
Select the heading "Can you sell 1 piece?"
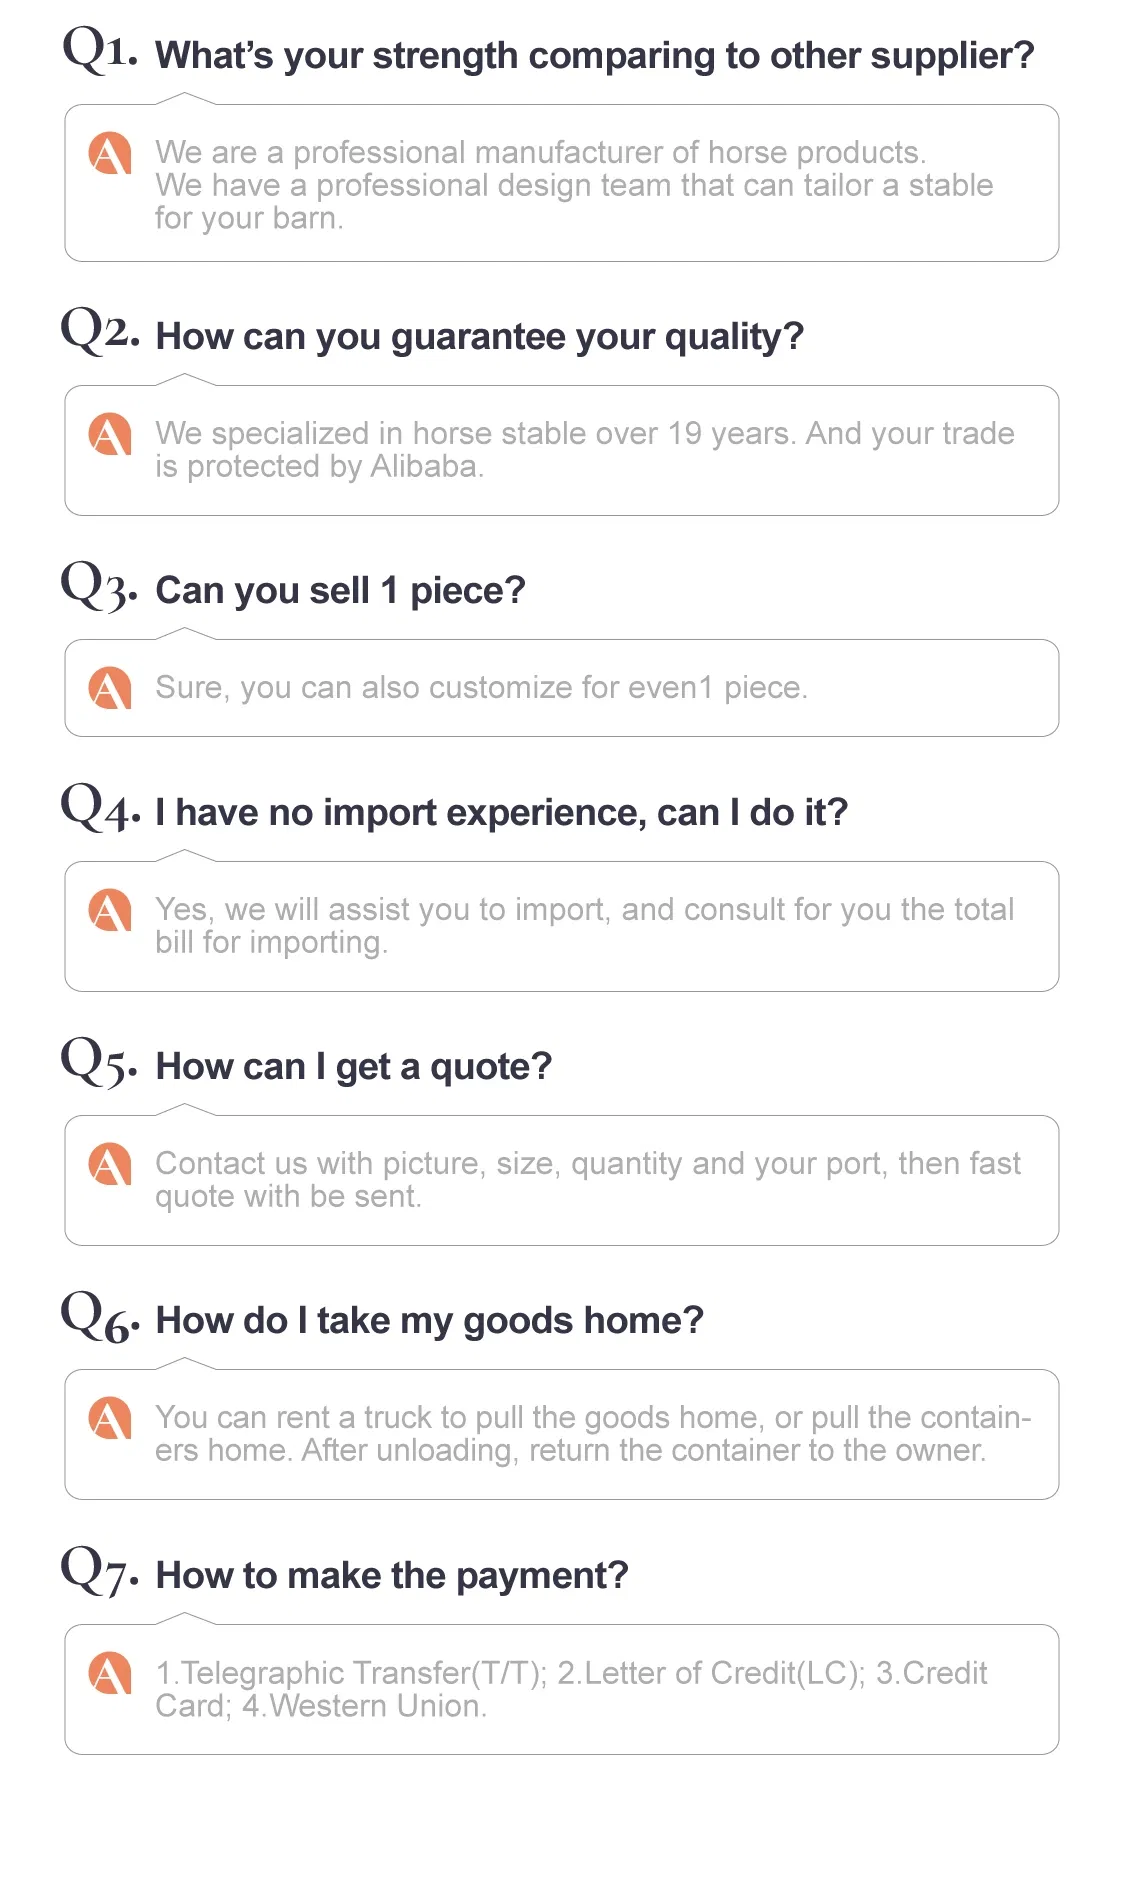[x=340, y=591]
